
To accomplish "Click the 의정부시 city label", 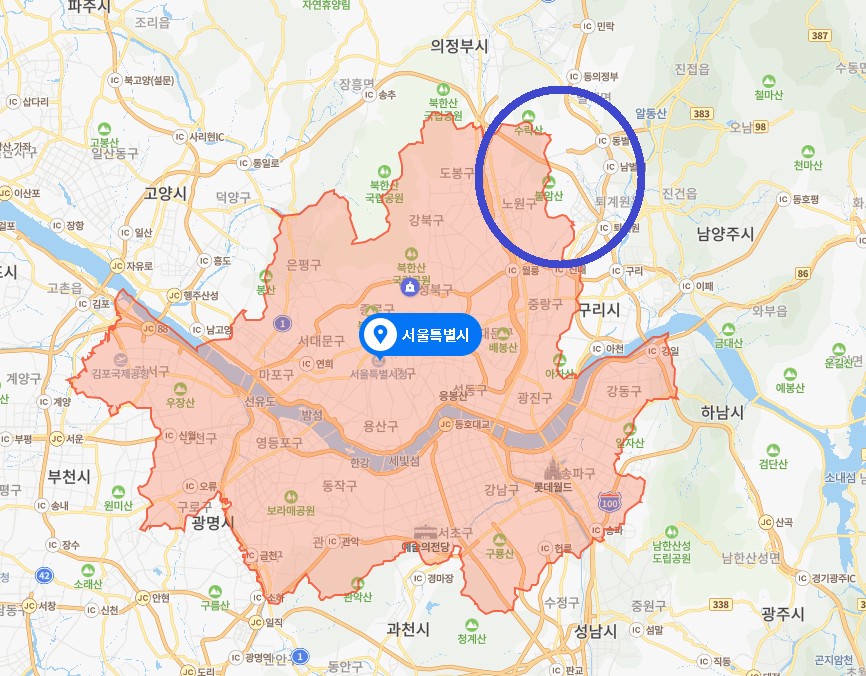I will tap(460, 46).
